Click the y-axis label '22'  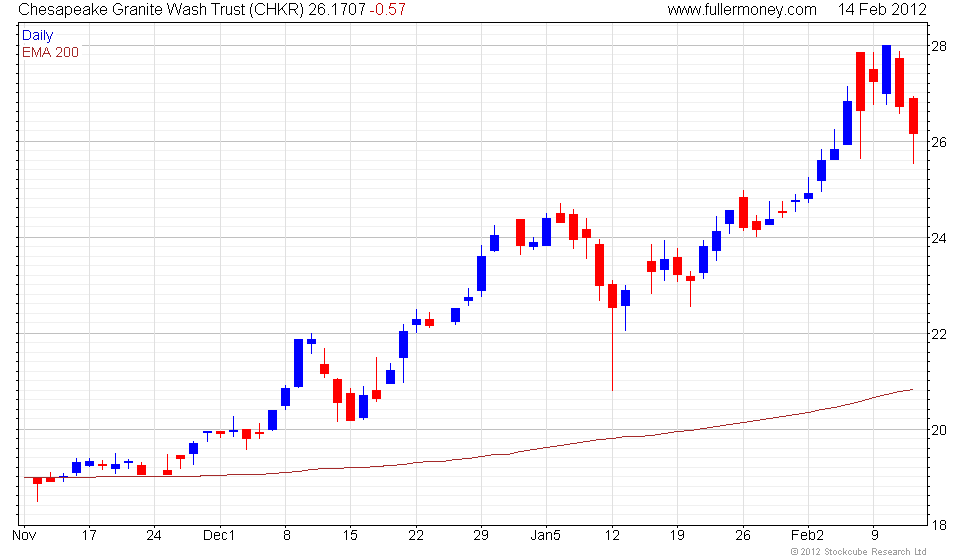click(939, 334)
